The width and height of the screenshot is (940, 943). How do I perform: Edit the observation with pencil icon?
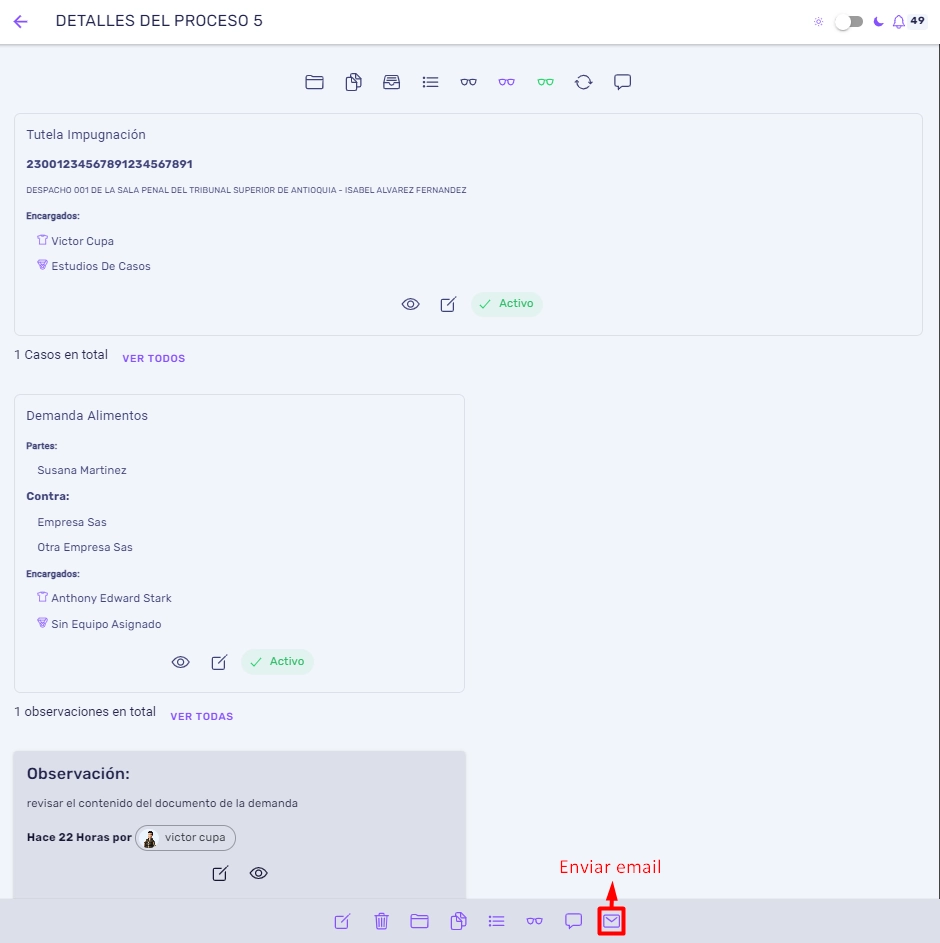pos(220,873)
